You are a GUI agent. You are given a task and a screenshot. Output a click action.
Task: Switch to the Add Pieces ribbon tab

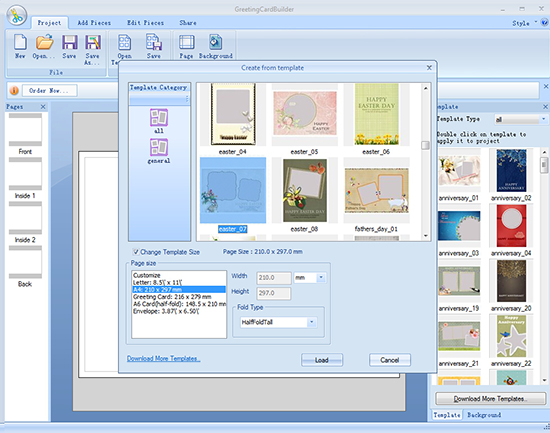click(94, 23)
